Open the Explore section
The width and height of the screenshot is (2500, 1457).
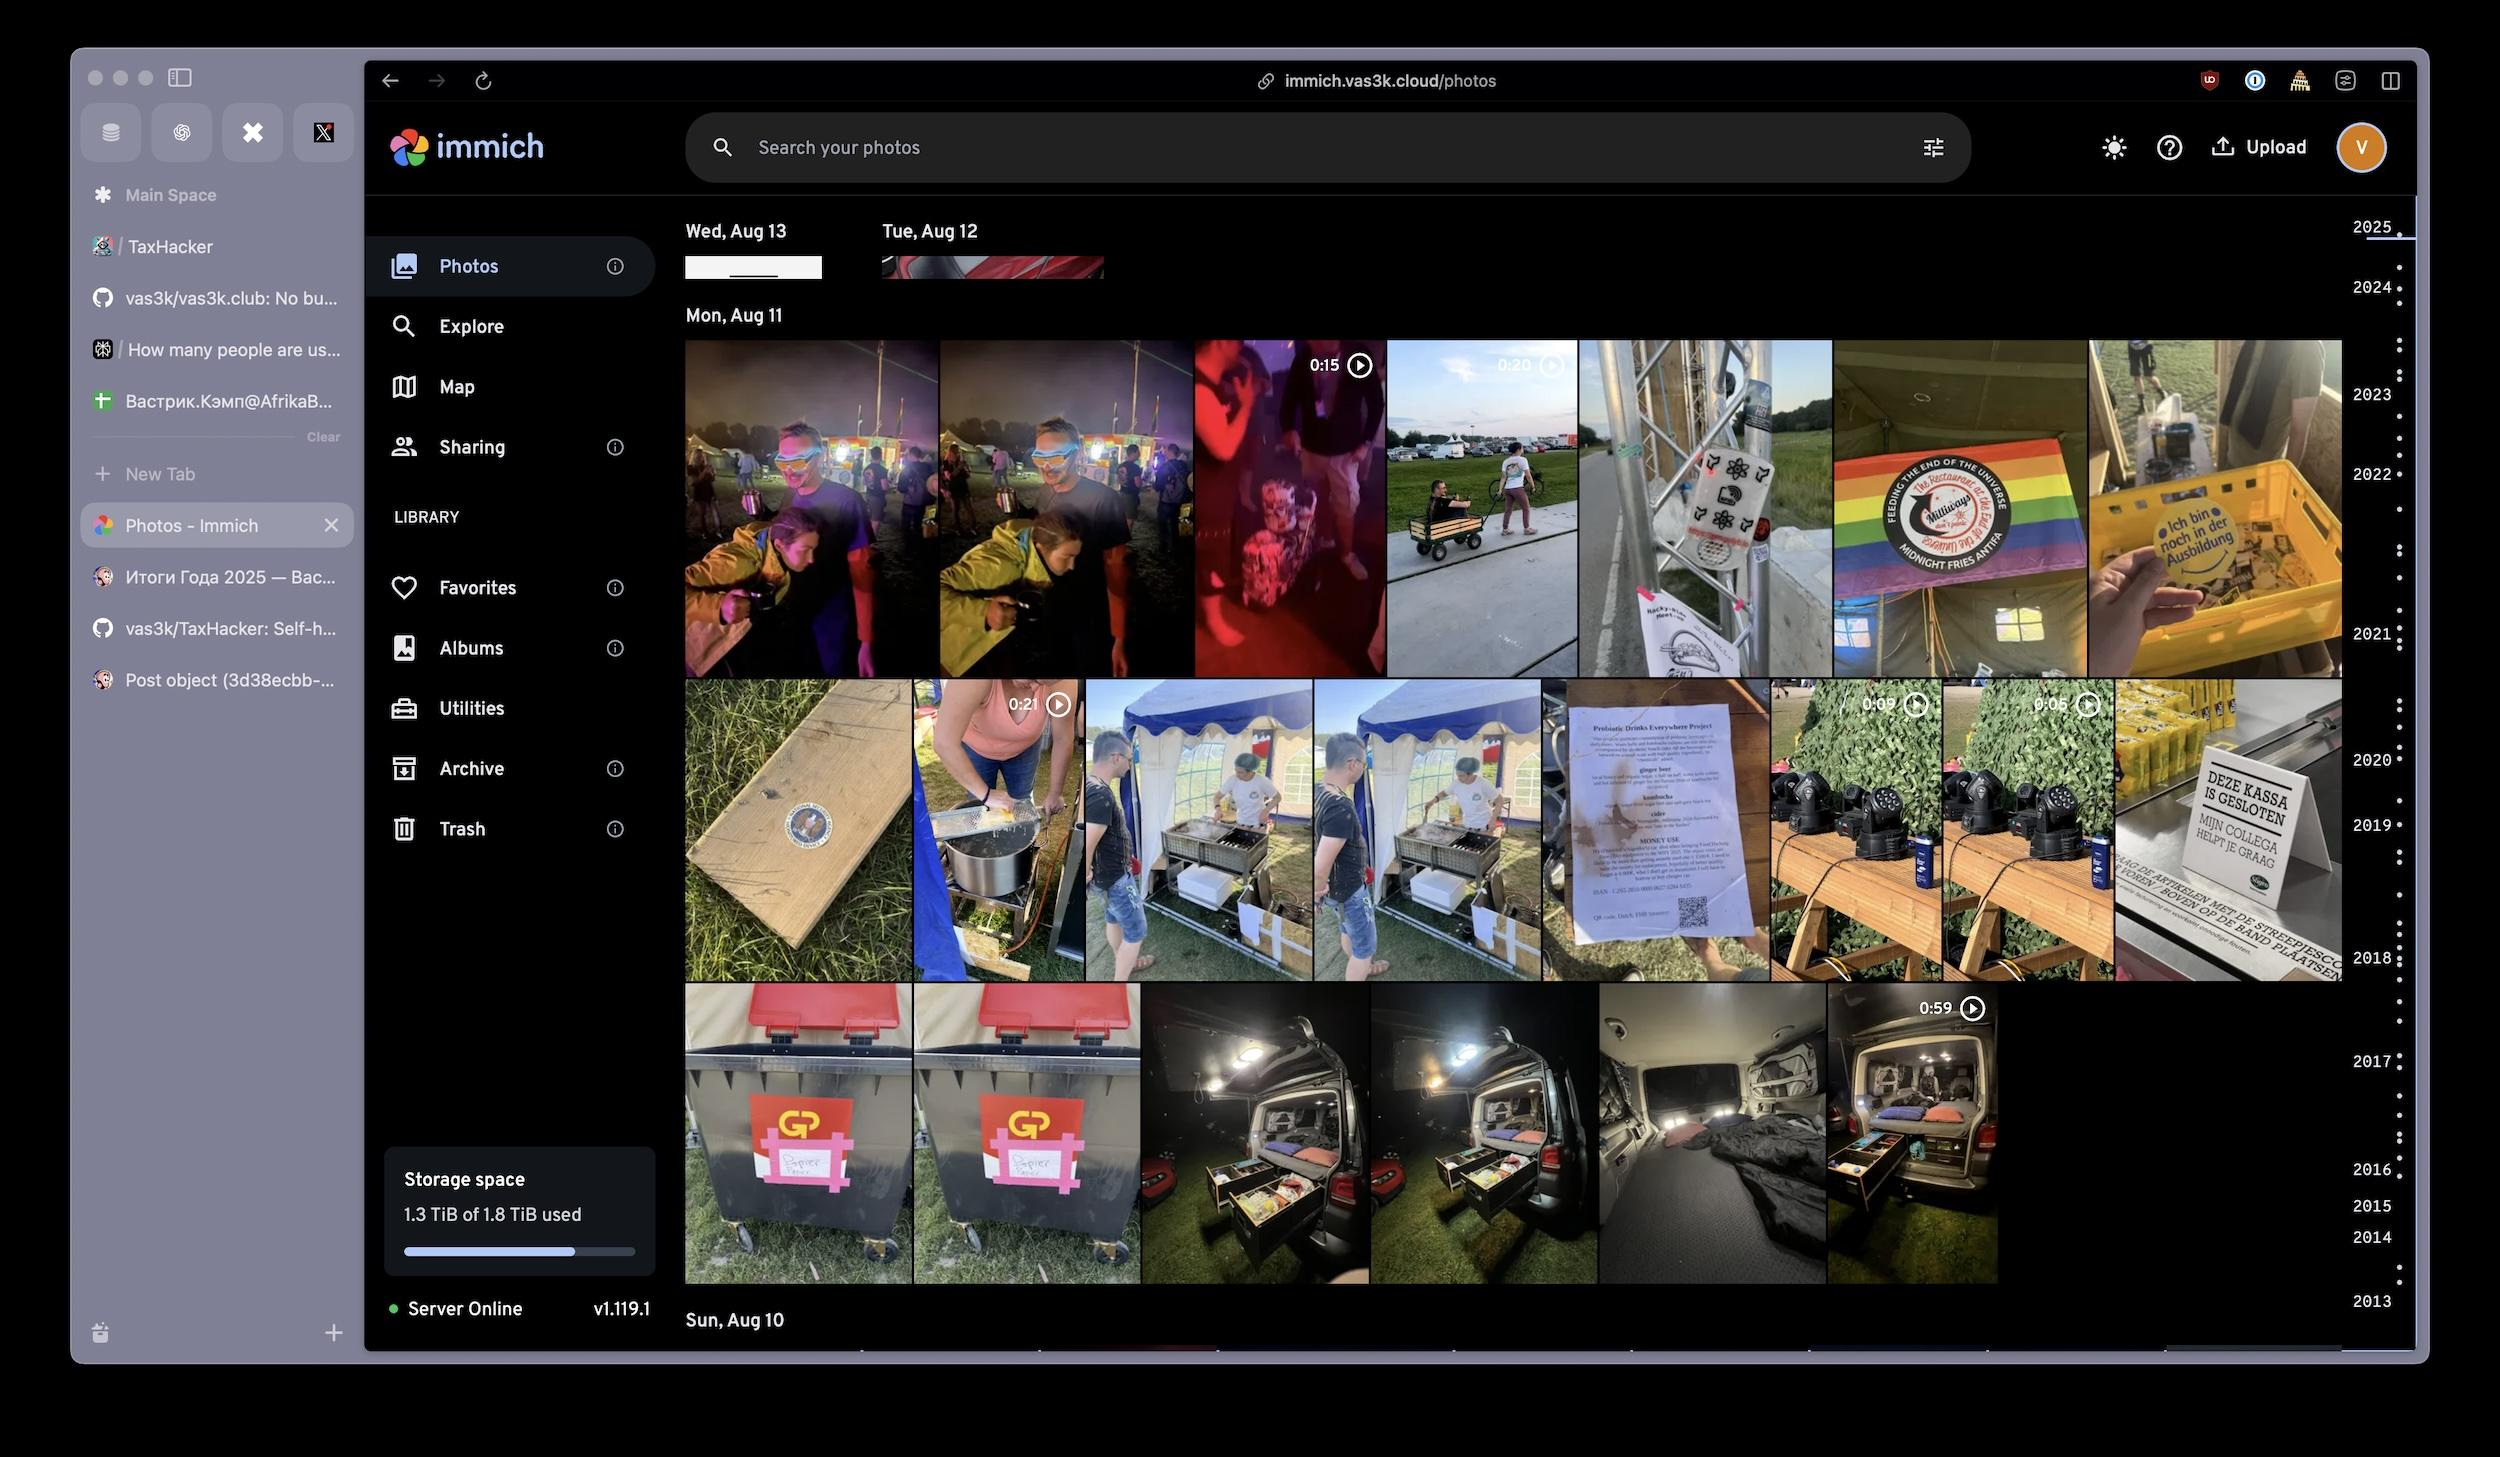pos(470,326)
